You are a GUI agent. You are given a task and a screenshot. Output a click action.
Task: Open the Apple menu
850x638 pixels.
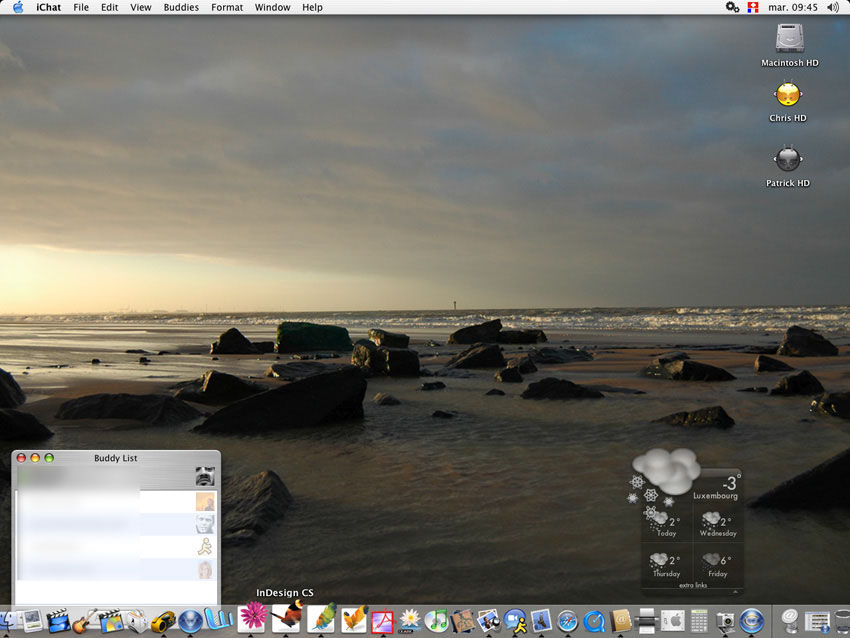click(18, 7)
